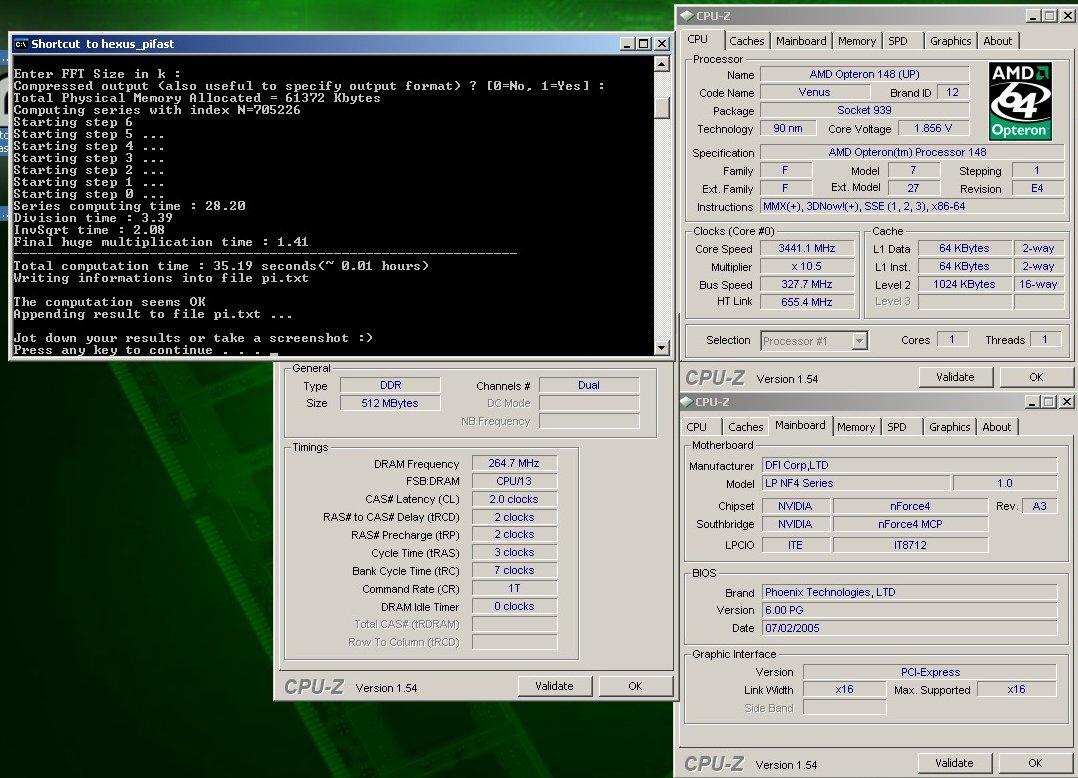The height and width of the screenshot is (778, 1078).
Task: Click OK in top CPU-Z window
Action: (1035, 377)
